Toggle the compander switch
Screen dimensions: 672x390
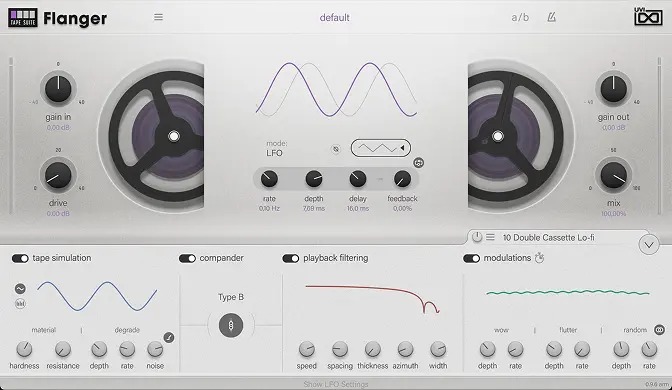pyautogui.click(x=187, y=258)
